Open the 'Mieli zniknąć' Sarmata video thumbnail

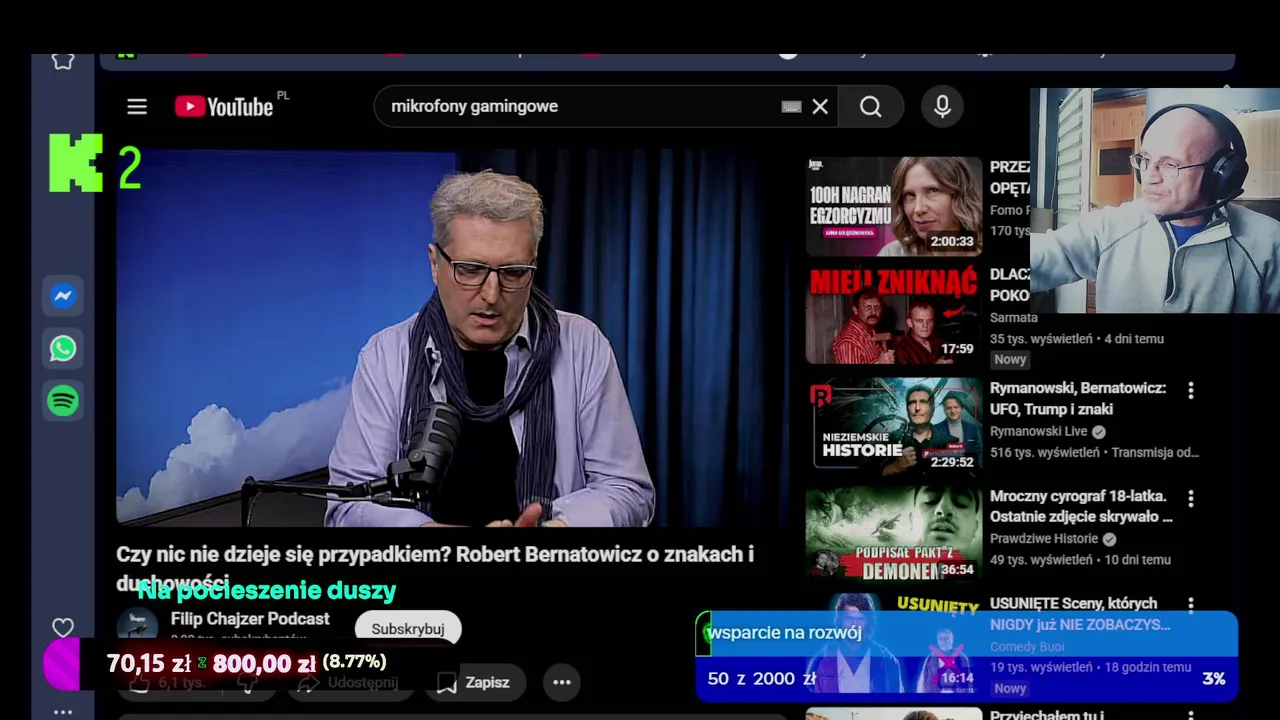[x=894, y=314]
